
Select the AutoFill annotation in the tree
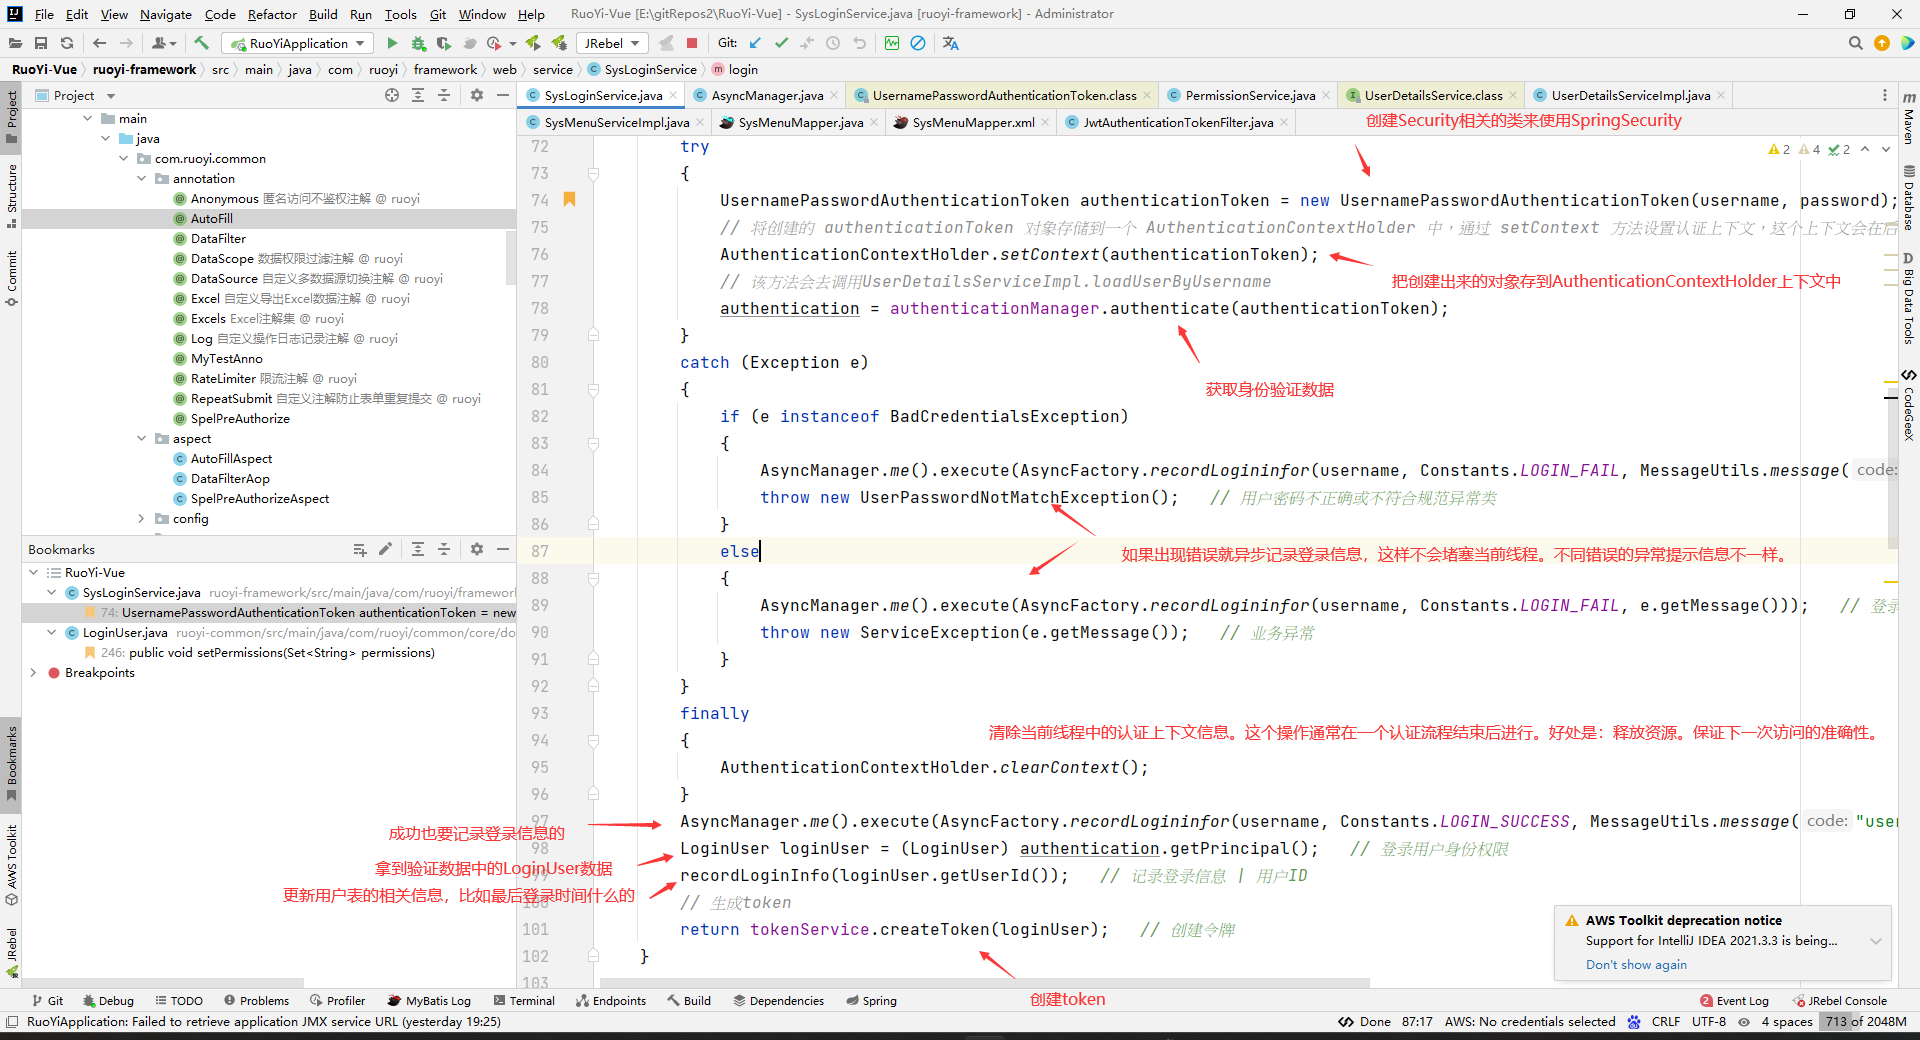coord(211,218)
